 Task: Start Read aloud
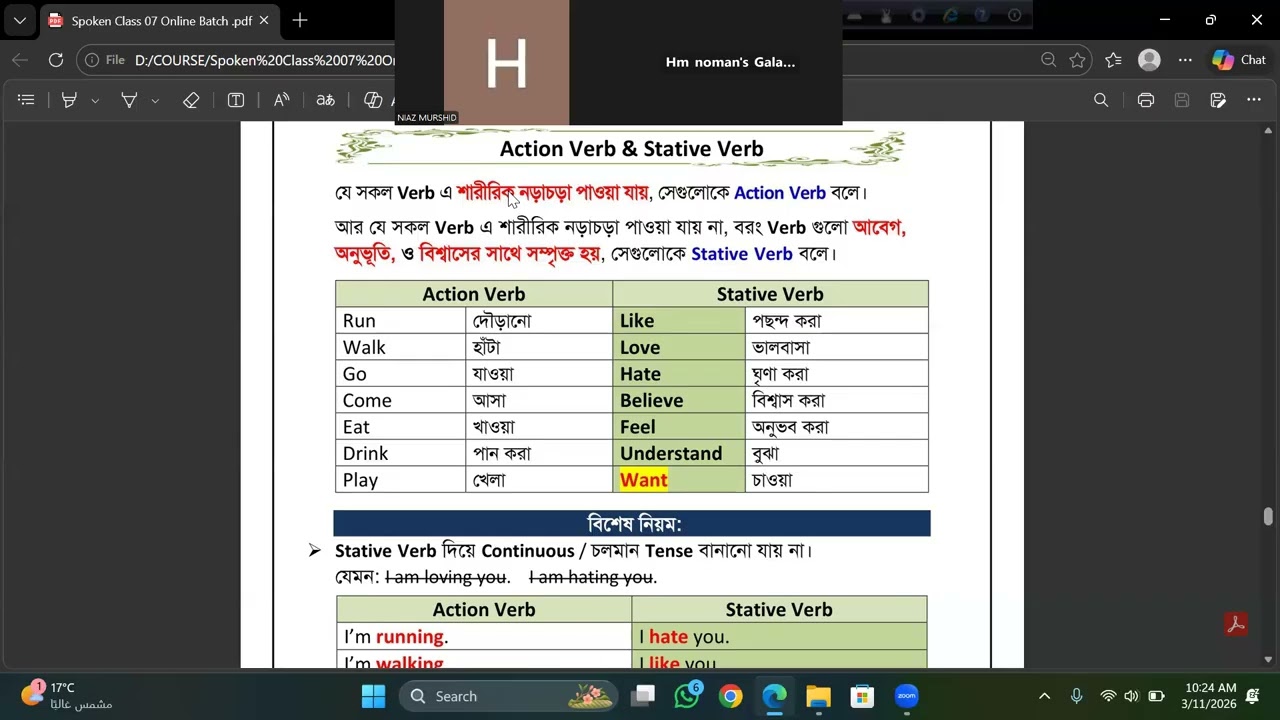(281, 100)
